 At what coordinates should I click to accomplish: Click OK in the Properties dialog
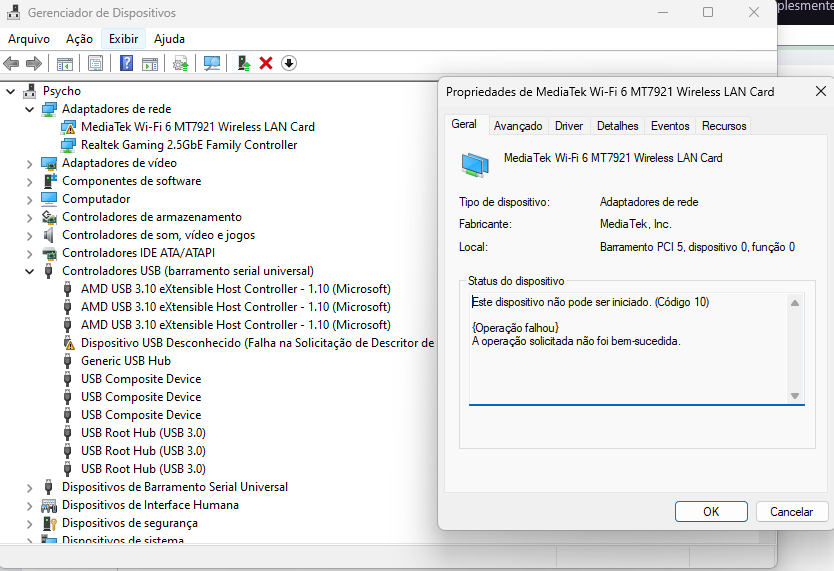click(711, 511)
